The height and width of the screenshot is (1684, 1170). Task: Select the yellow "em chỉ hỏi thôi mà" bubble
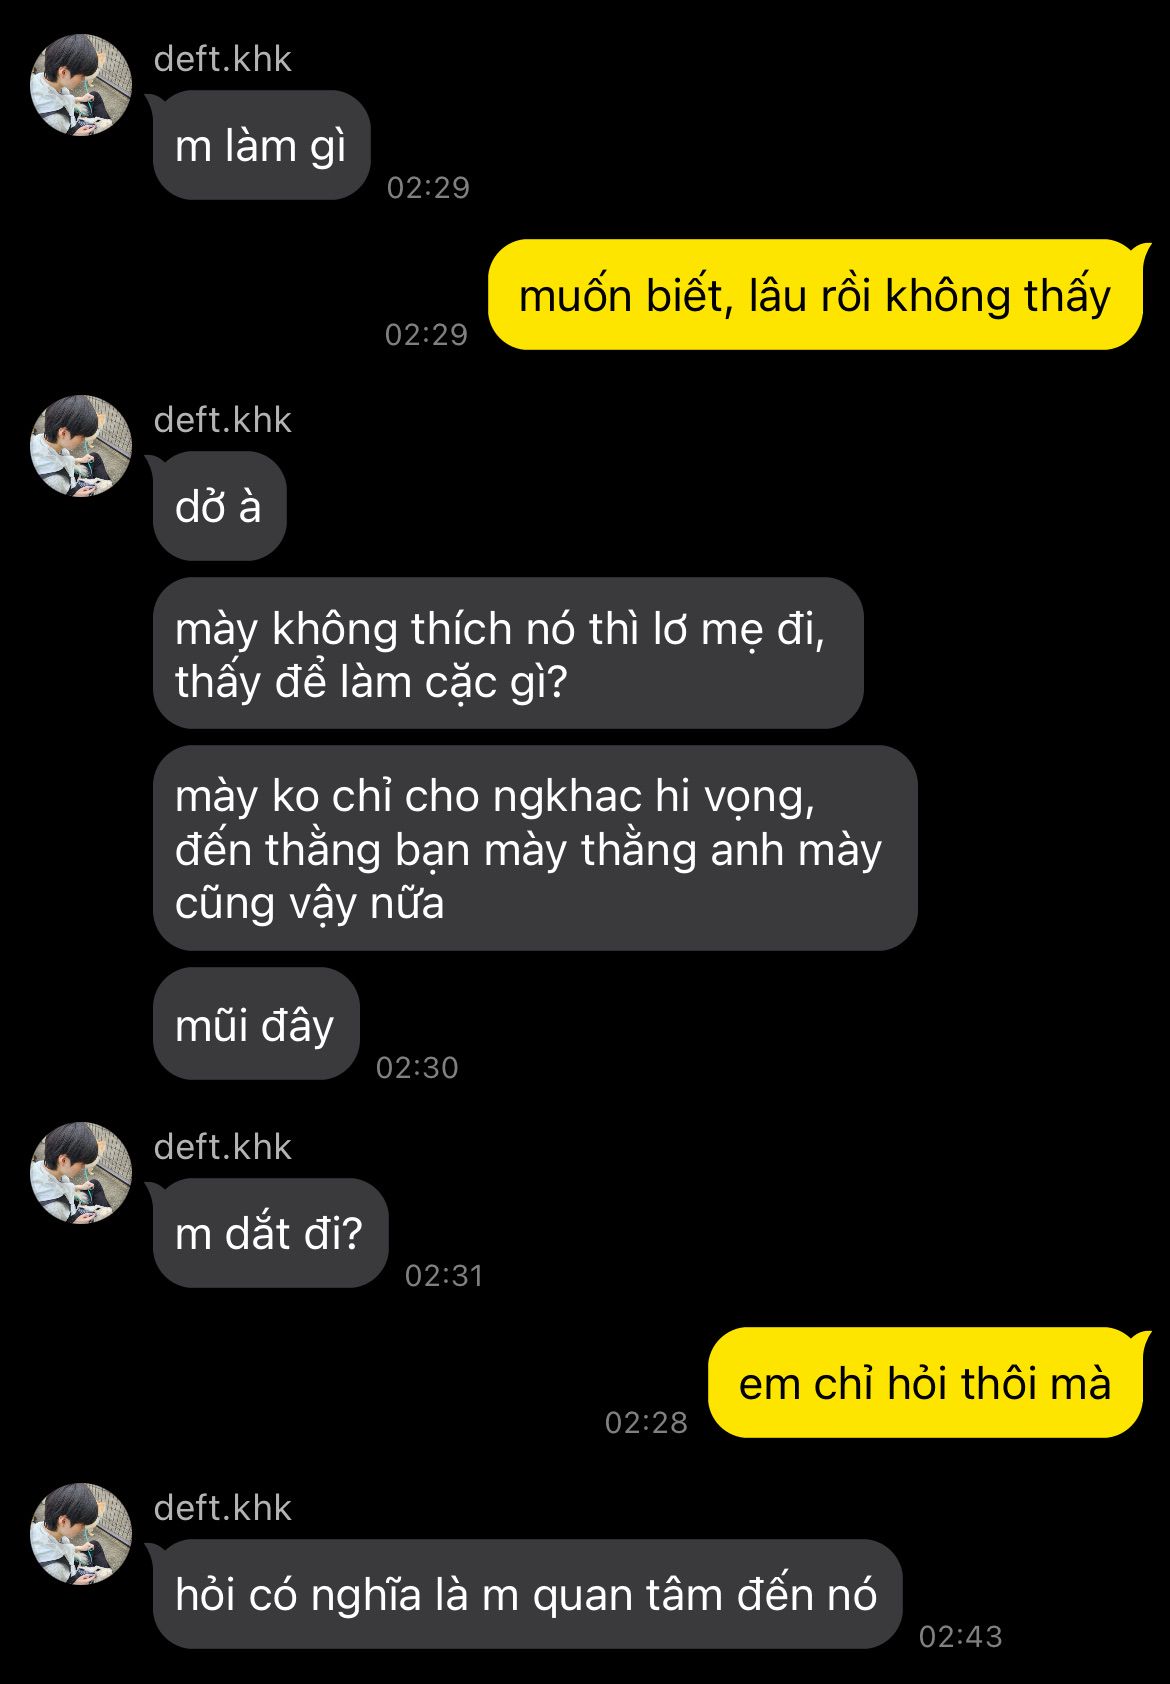[x=925, y=1383]
